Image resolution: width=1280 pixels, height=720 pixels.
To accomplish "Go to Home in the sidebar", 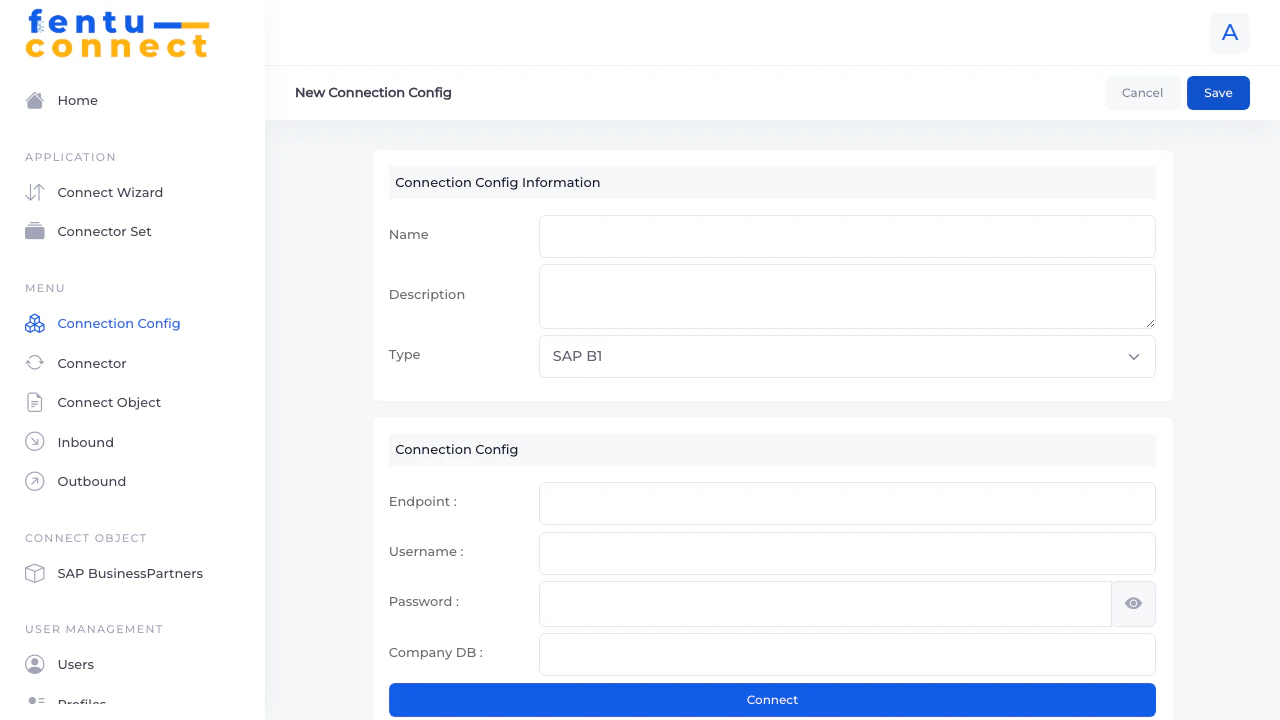I will click(x=77, y=100).
